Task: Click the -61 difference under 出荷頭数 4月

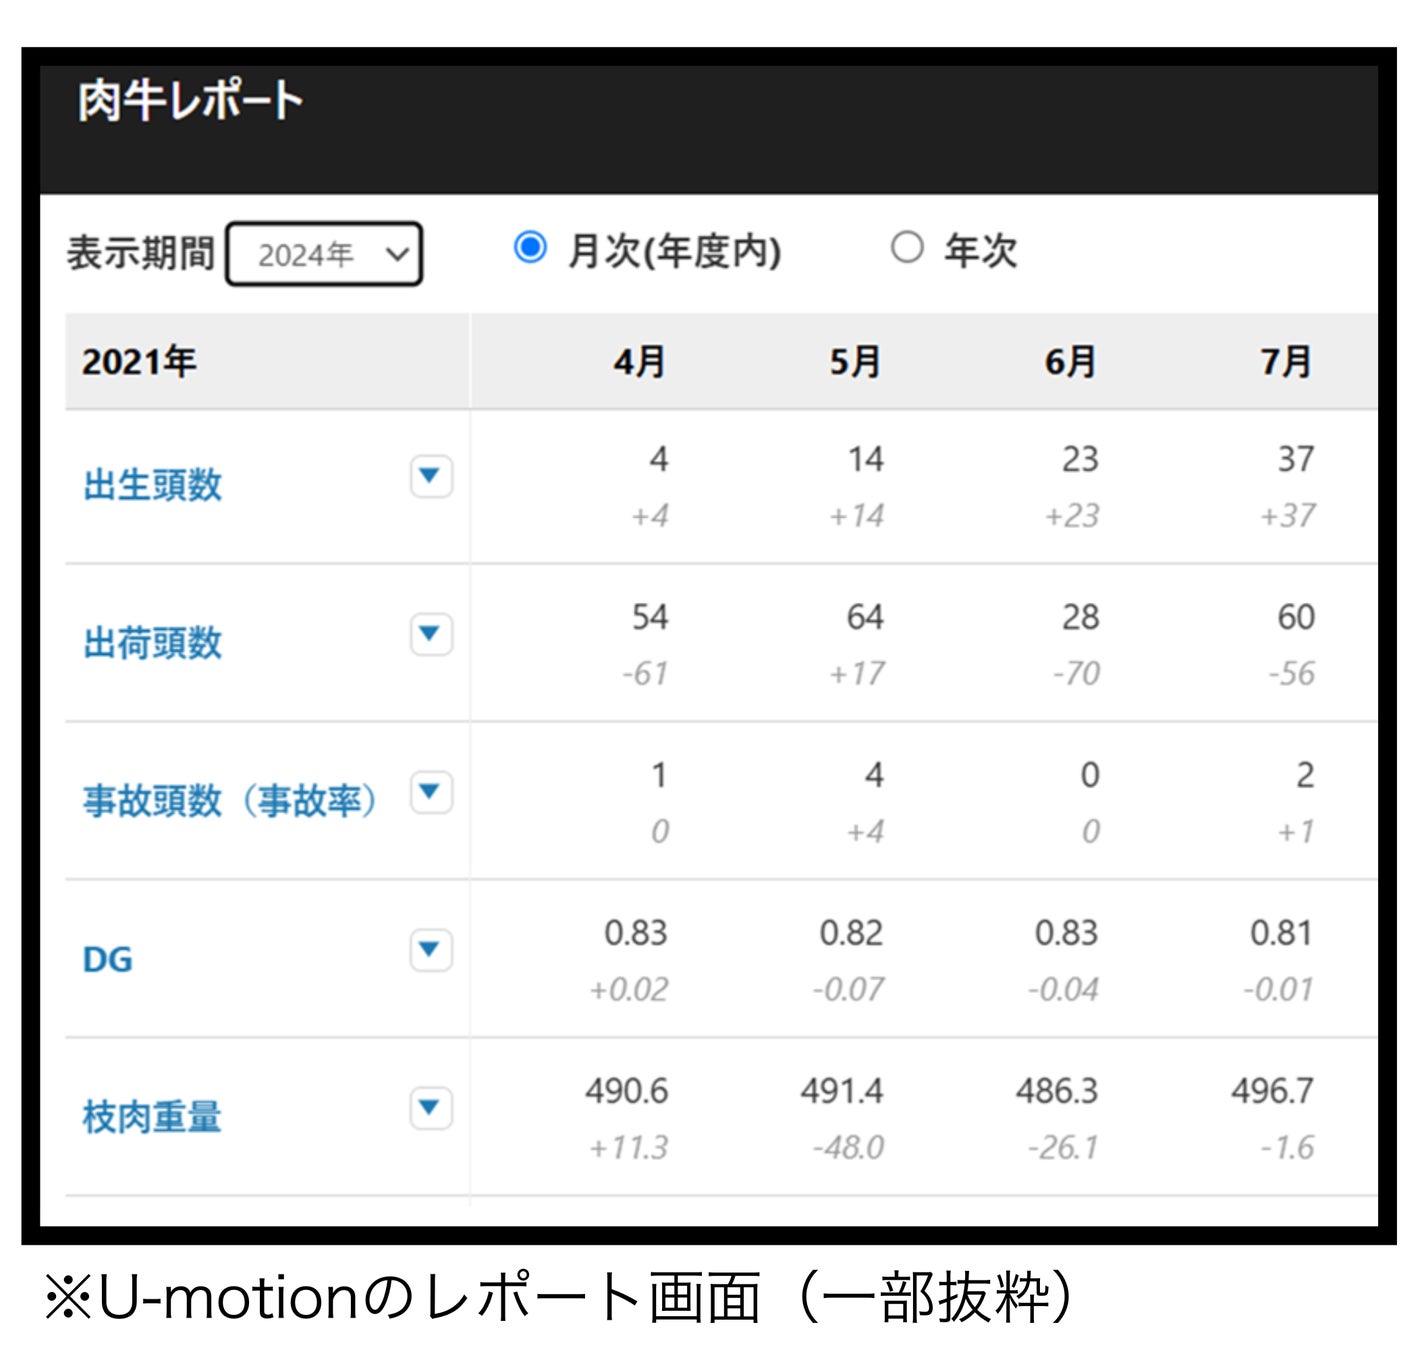Action: [645, 674]
